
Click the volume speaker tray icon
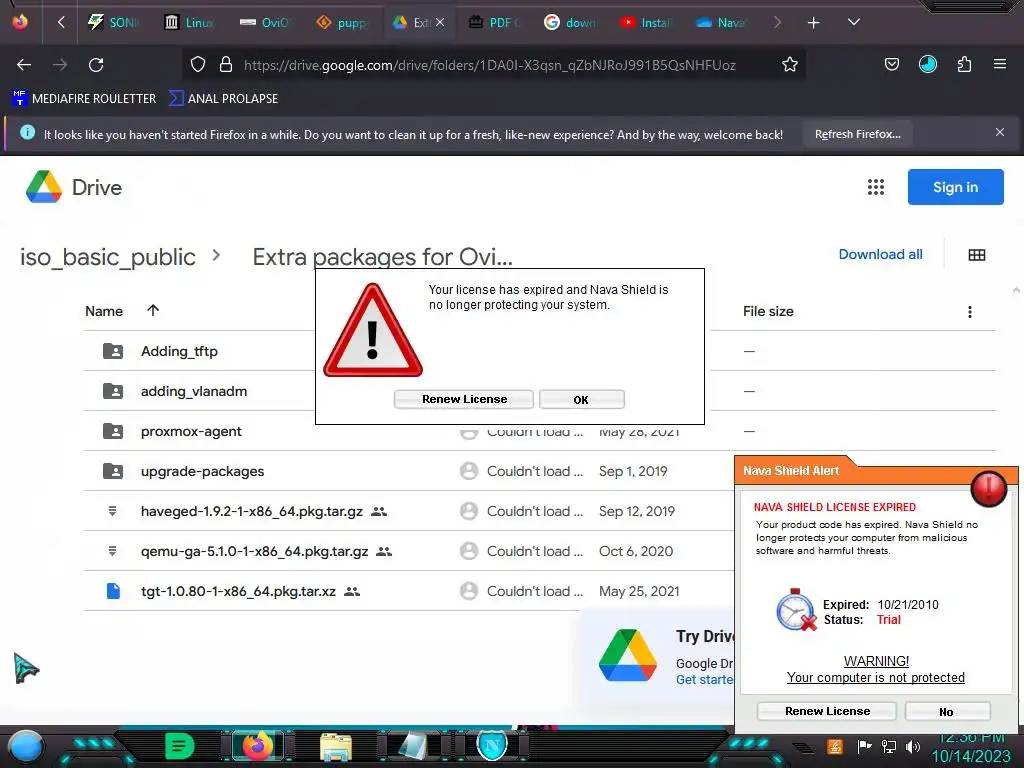point(913,746)
